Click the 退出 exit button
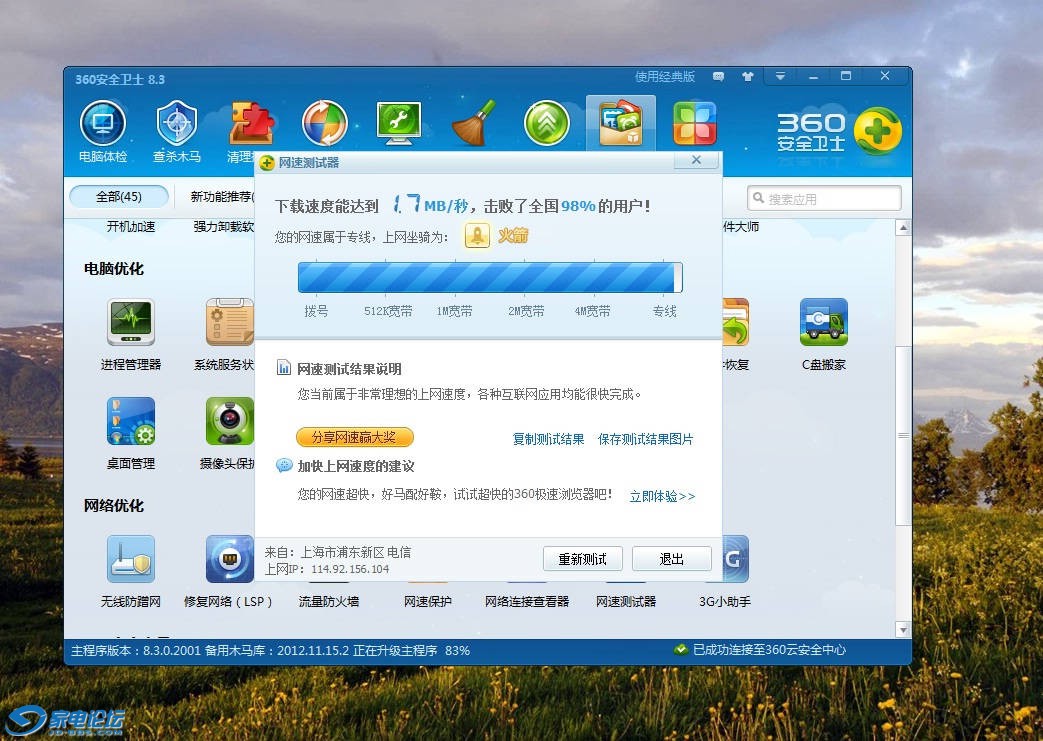The height and width of the screenshot is (741, 1043). pos(672,559)
